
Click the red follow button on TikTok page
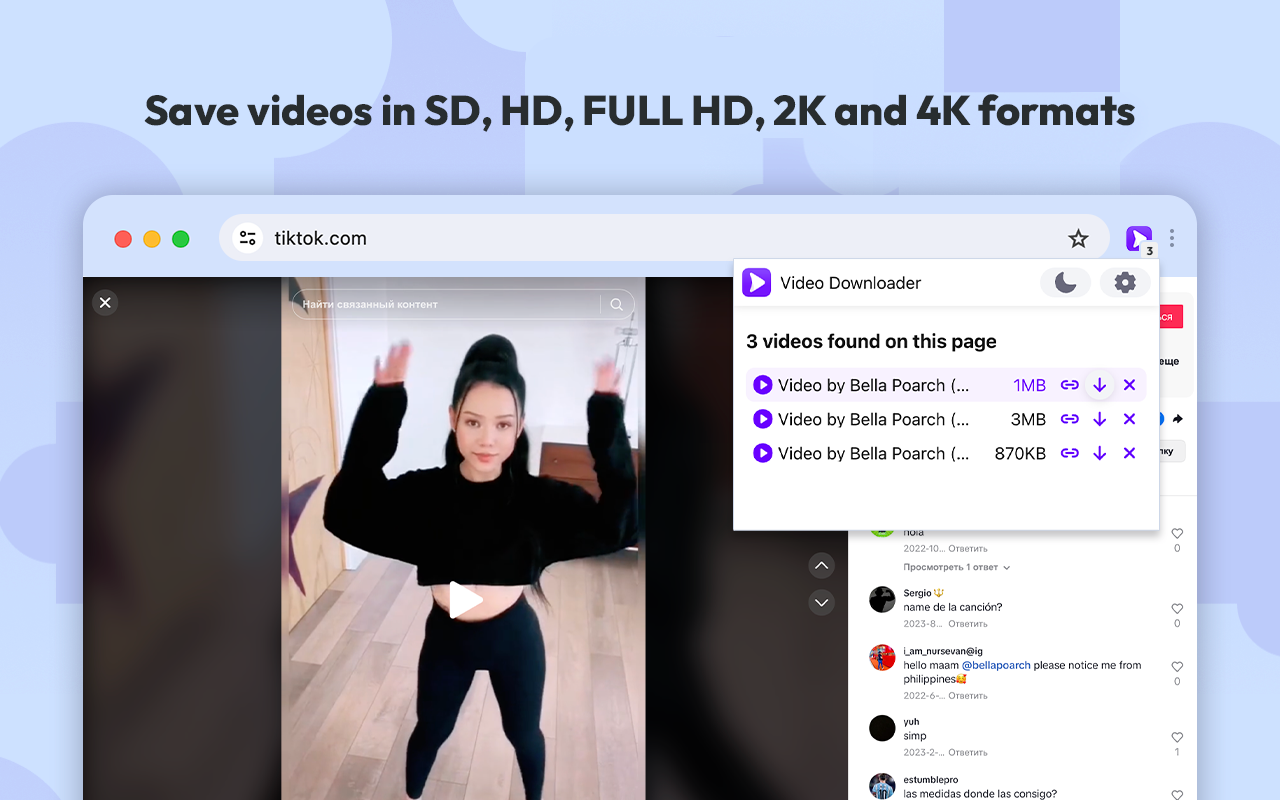tap(1171, 317)
